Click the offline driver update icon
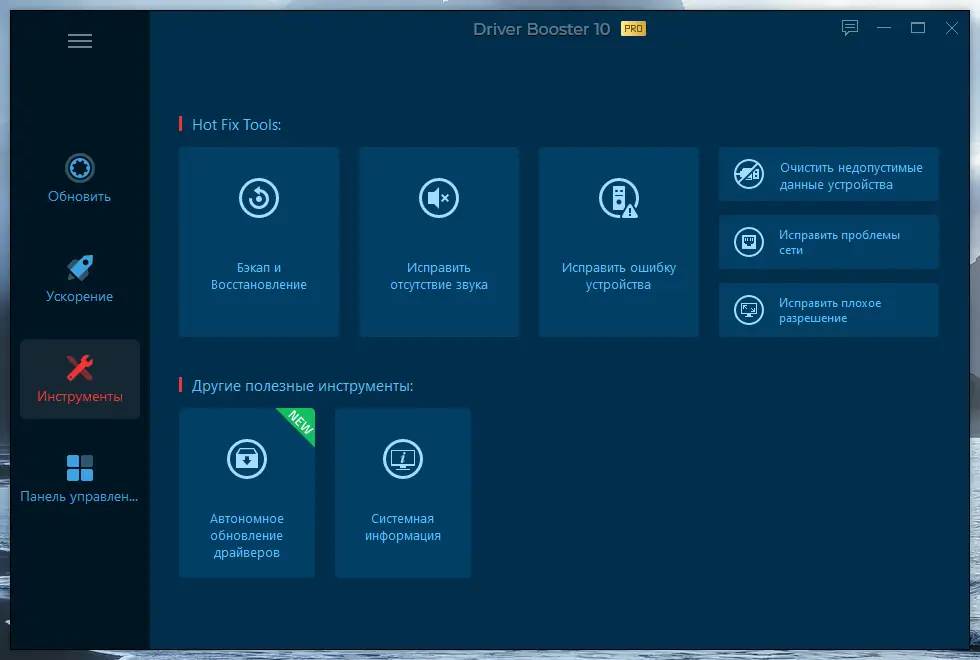This screenshot has height=660, width=980. coord(247,459)
